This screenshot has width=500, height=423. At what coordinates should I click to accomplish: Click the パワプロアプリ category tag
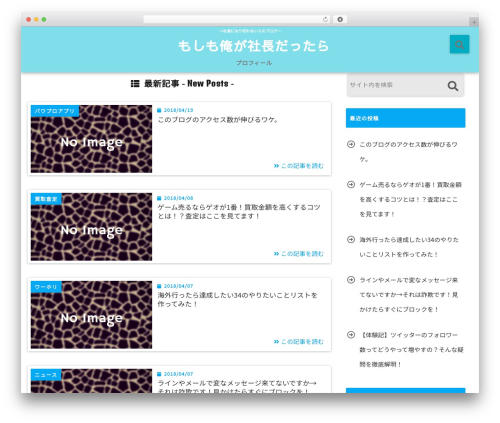tap(55, 111)
